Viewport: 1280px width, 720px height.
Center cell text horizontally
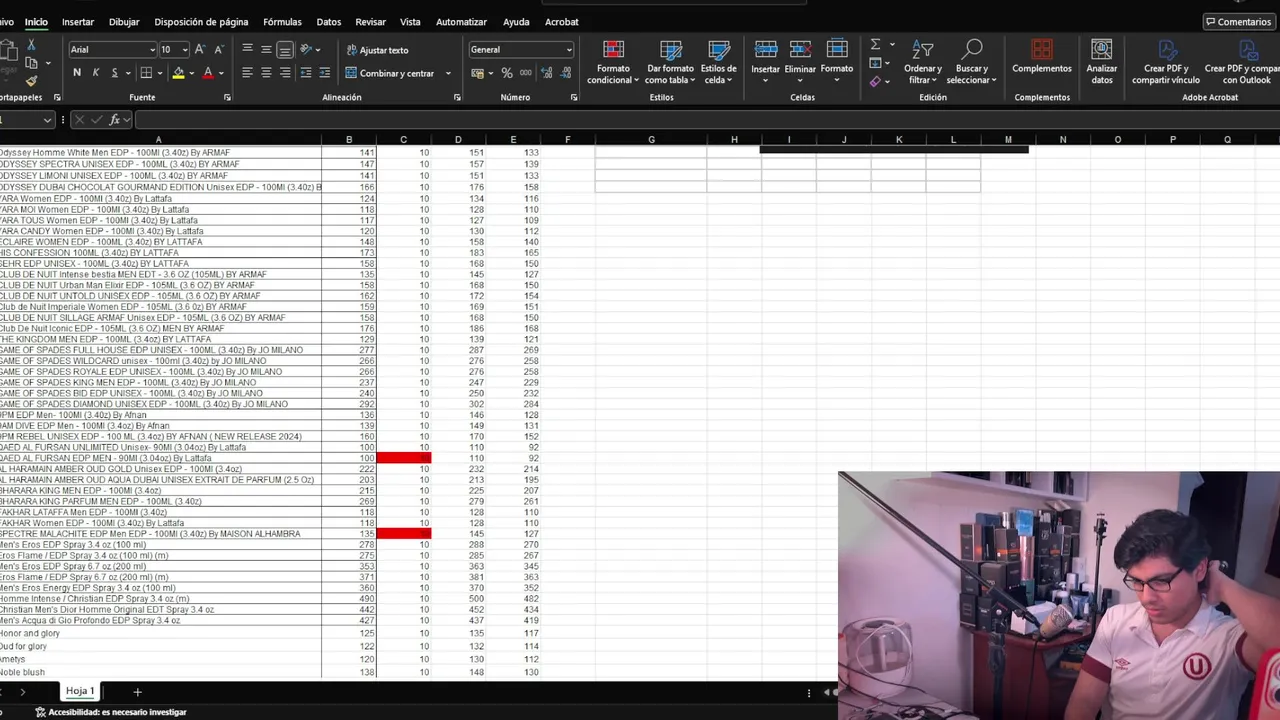tap(266, 73)
